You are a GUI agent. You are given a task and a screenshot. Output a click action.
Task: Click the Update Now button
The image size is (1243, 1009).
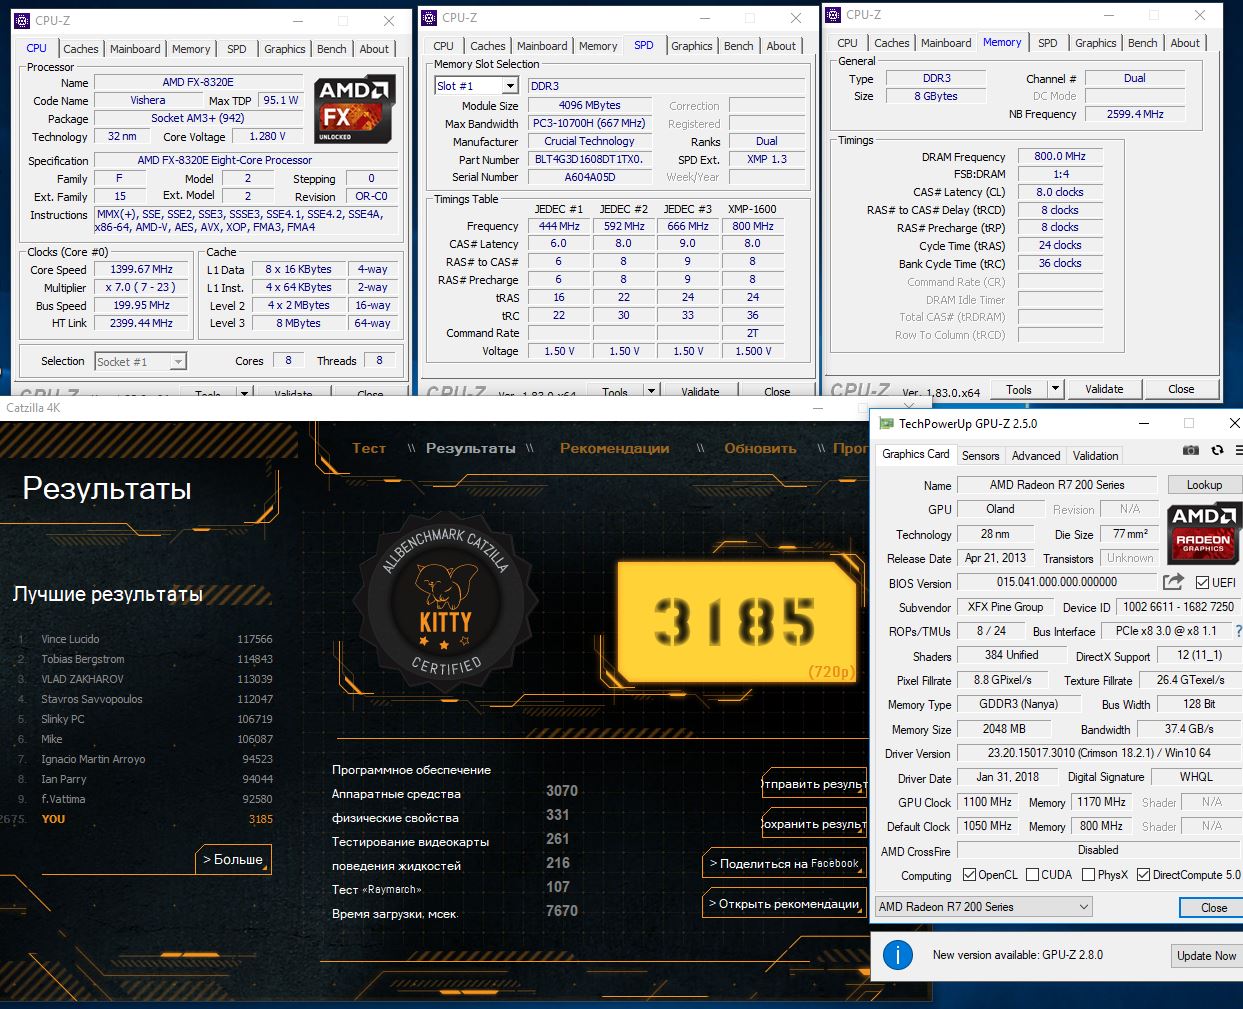[1206, 956]
